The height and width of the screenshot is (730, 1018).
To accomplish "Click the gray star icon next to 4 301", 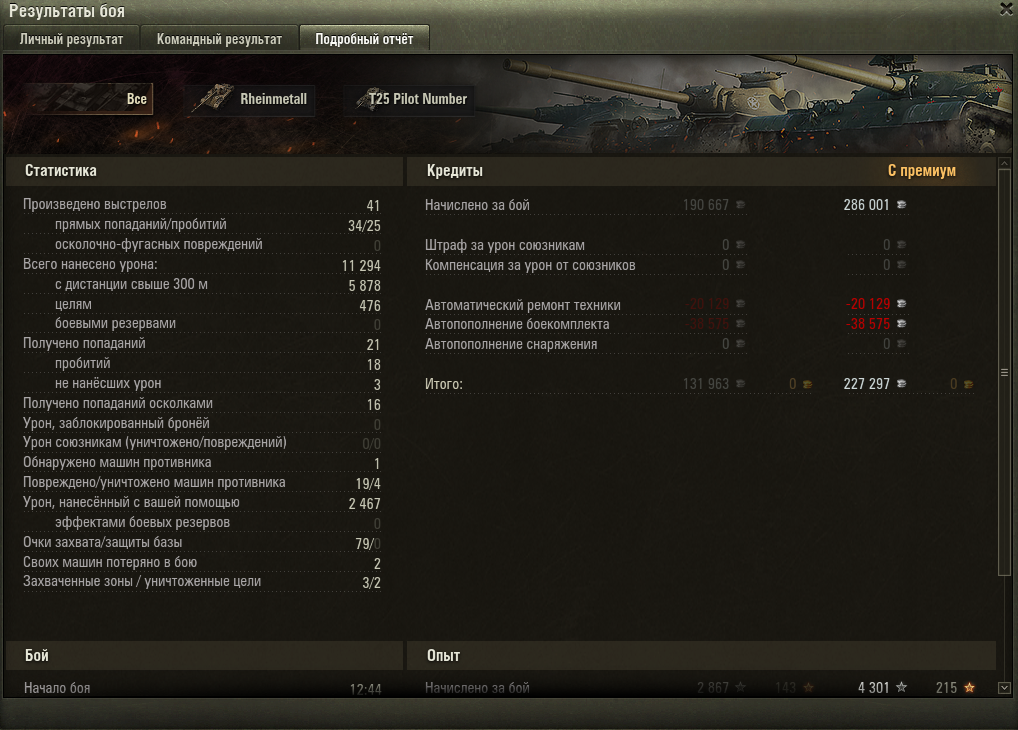I will point(901,686).
